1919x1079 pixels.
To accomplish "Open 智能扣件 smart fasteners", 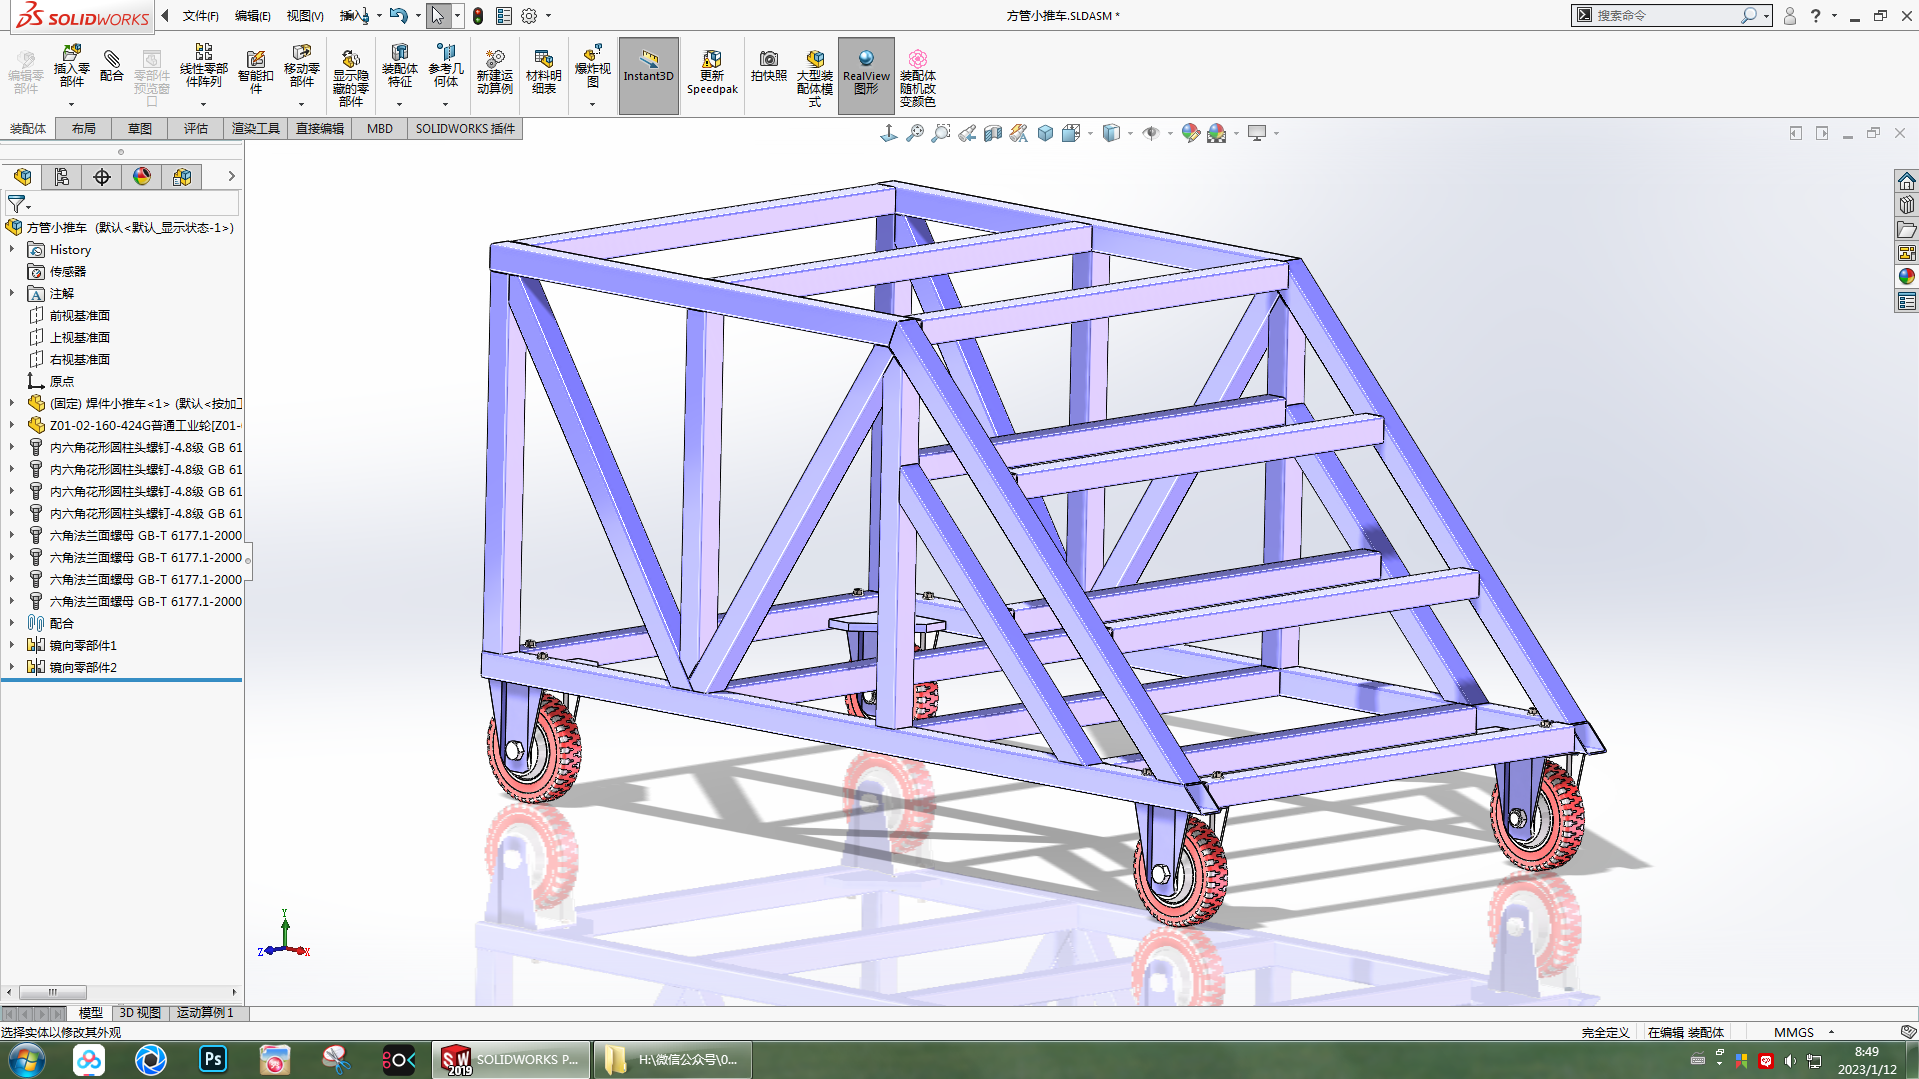I will [255, 72].
